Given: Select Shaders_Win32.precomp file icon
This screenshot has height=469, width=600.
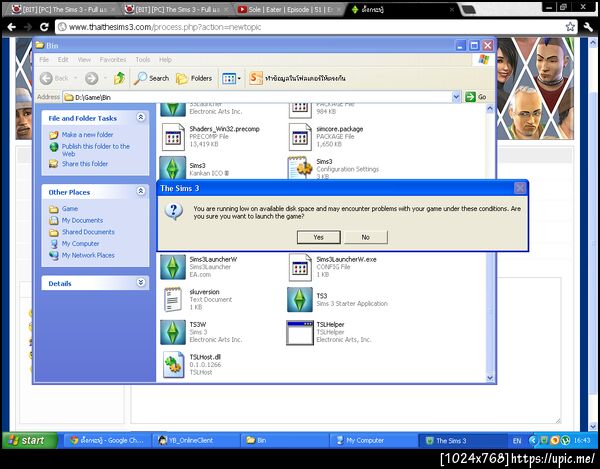Looking at the screenshot, I should [x=173, y=137].
